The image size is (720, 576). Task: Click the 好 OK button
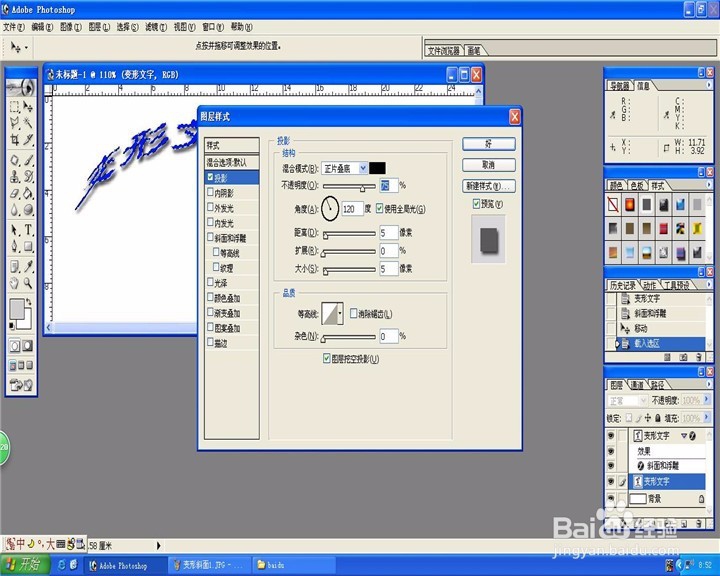point(489,144)
